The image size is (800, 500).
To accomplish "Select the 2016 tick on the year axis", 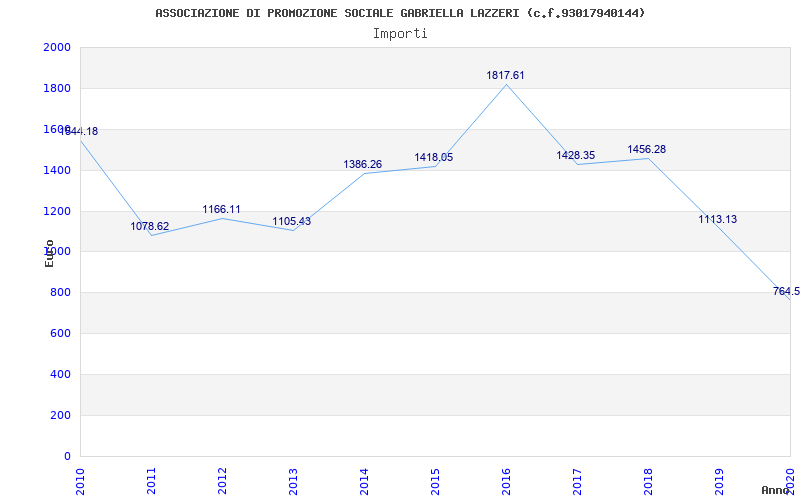I will (x=506, y=480).
